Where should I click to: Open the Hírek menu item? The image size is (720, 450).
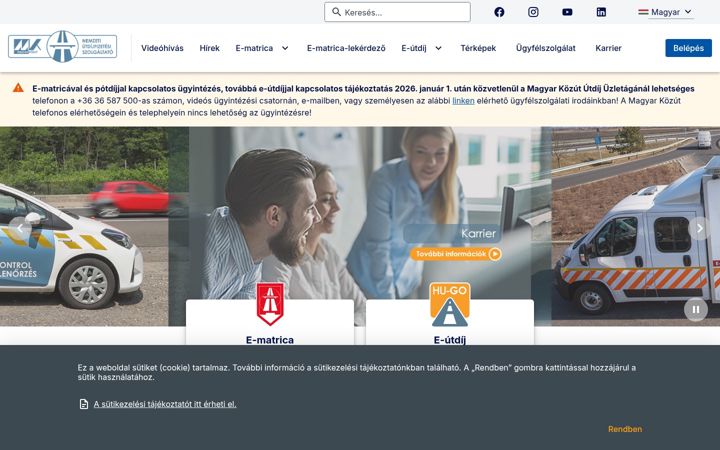pos(209,48)
